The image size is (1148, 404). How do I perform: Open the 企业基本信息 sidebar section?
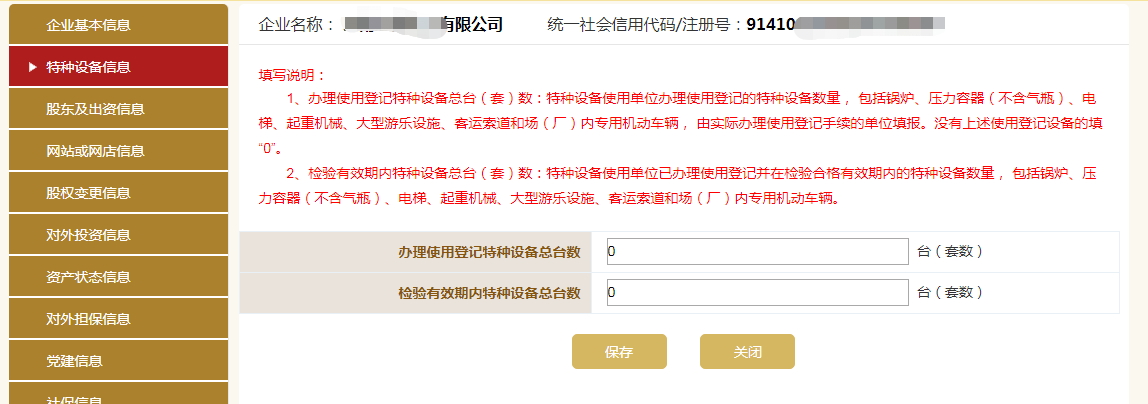pyautogui.click(x=88, y=25)
